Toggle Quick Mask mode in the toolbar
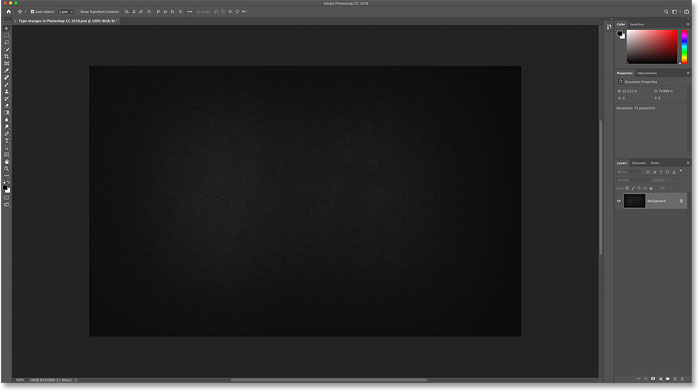 pos(7,198)
